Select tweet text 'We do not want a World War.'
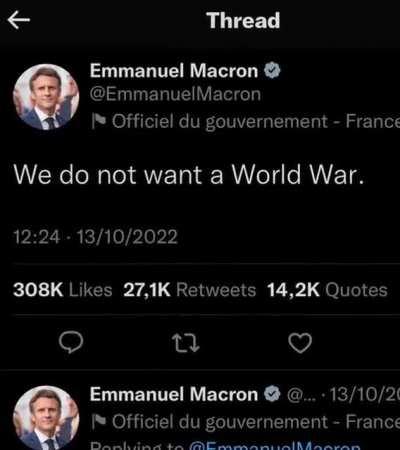The height and width of the screenshot is (450, 400). 189,175
